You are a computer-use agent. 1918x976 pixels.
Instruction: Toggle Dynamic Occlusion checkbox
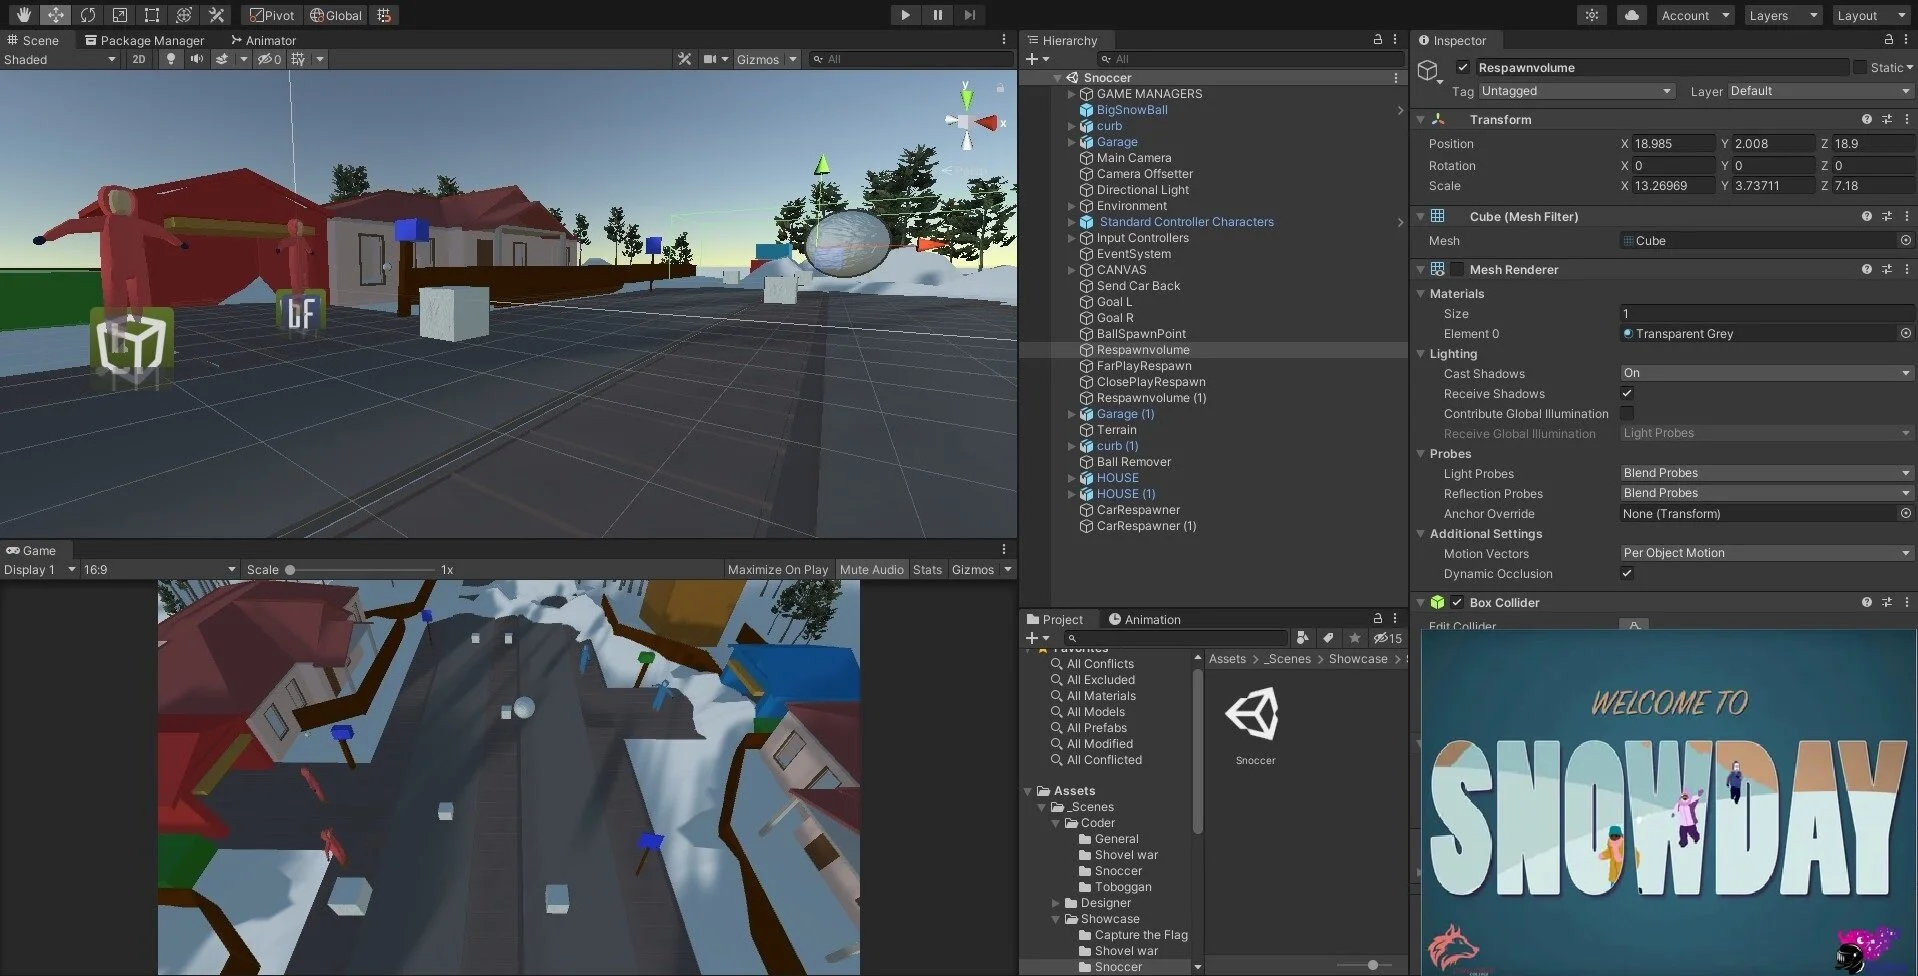[1627, 573]
